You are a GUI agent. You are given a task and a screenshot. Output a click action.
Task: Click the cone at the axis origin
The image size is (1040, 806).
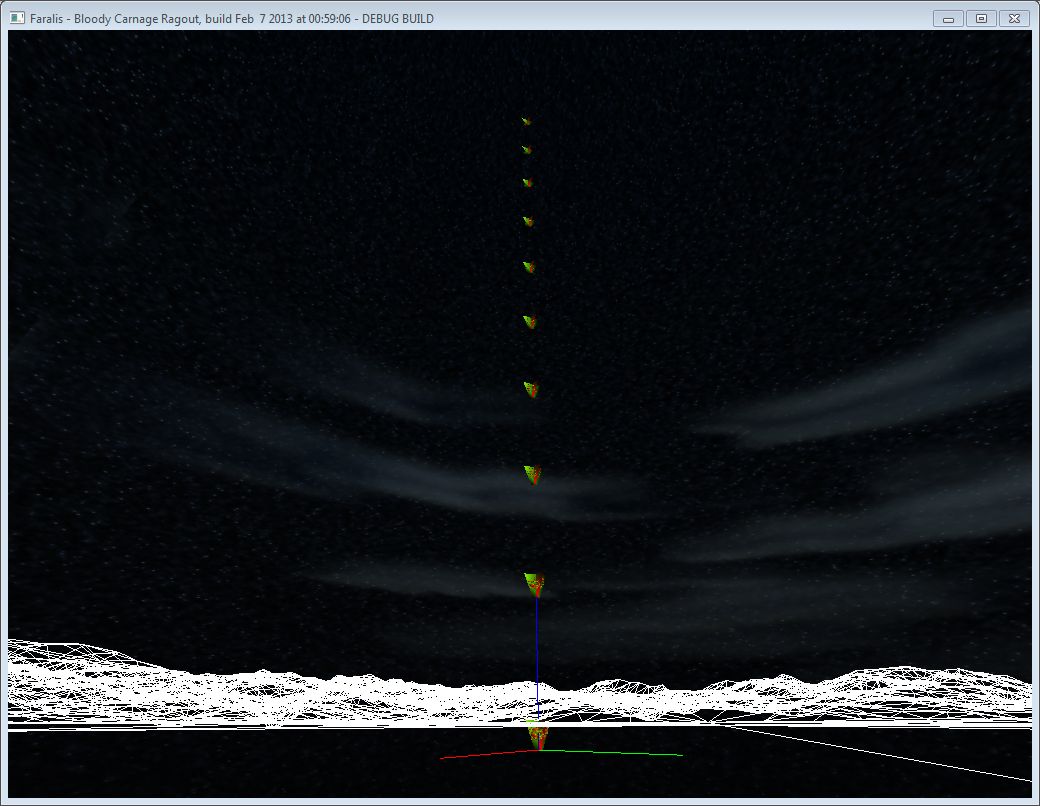pyautogui.click(x=538, y=735)
